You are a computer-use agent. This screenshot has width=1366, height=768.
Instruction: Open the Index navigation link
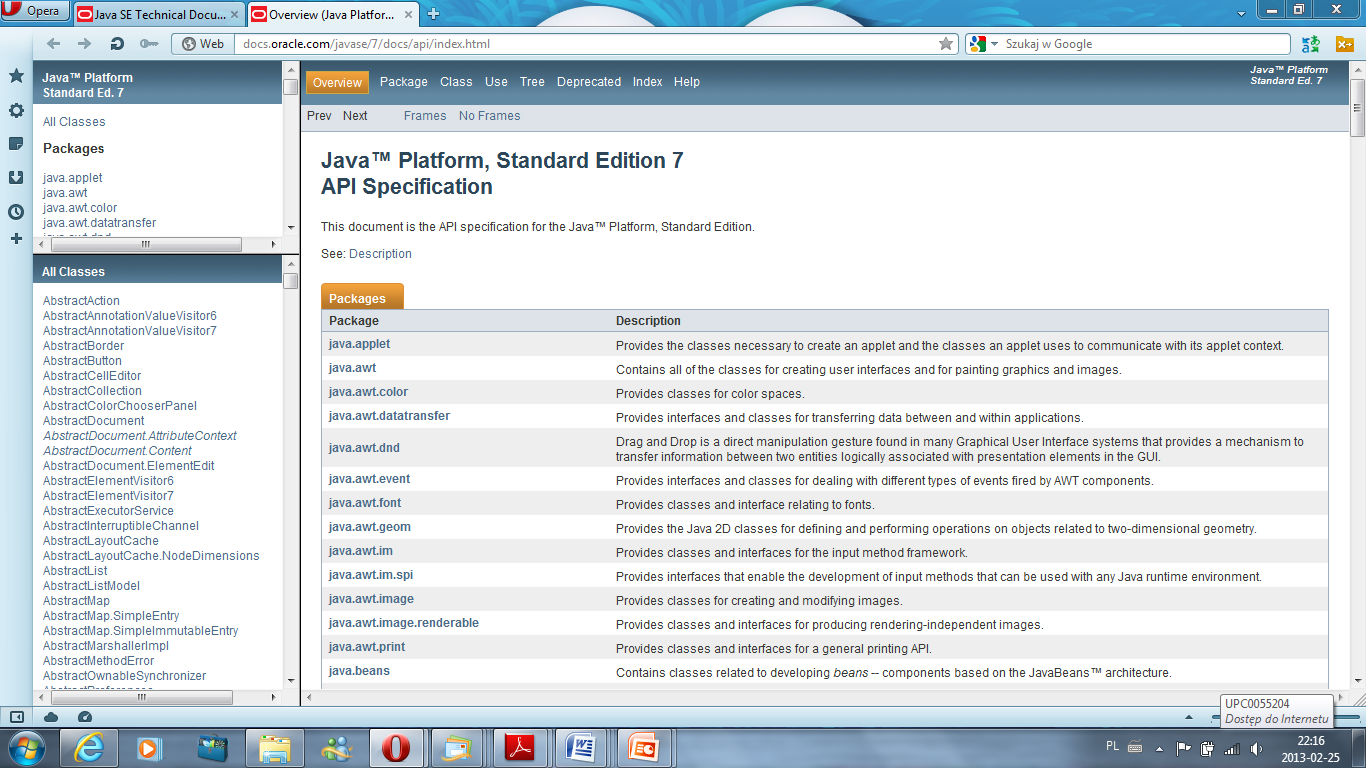647,82
